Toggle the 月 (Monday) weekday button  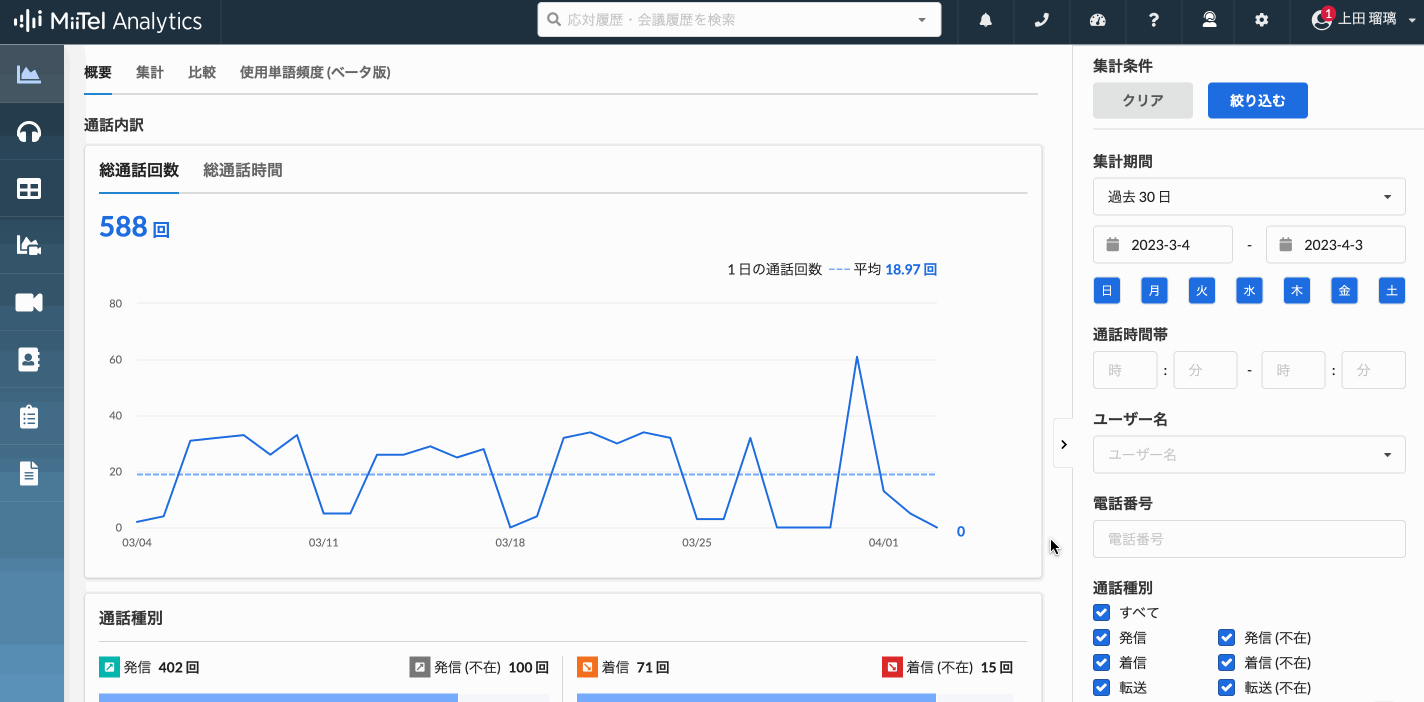tap(1154, 291)
